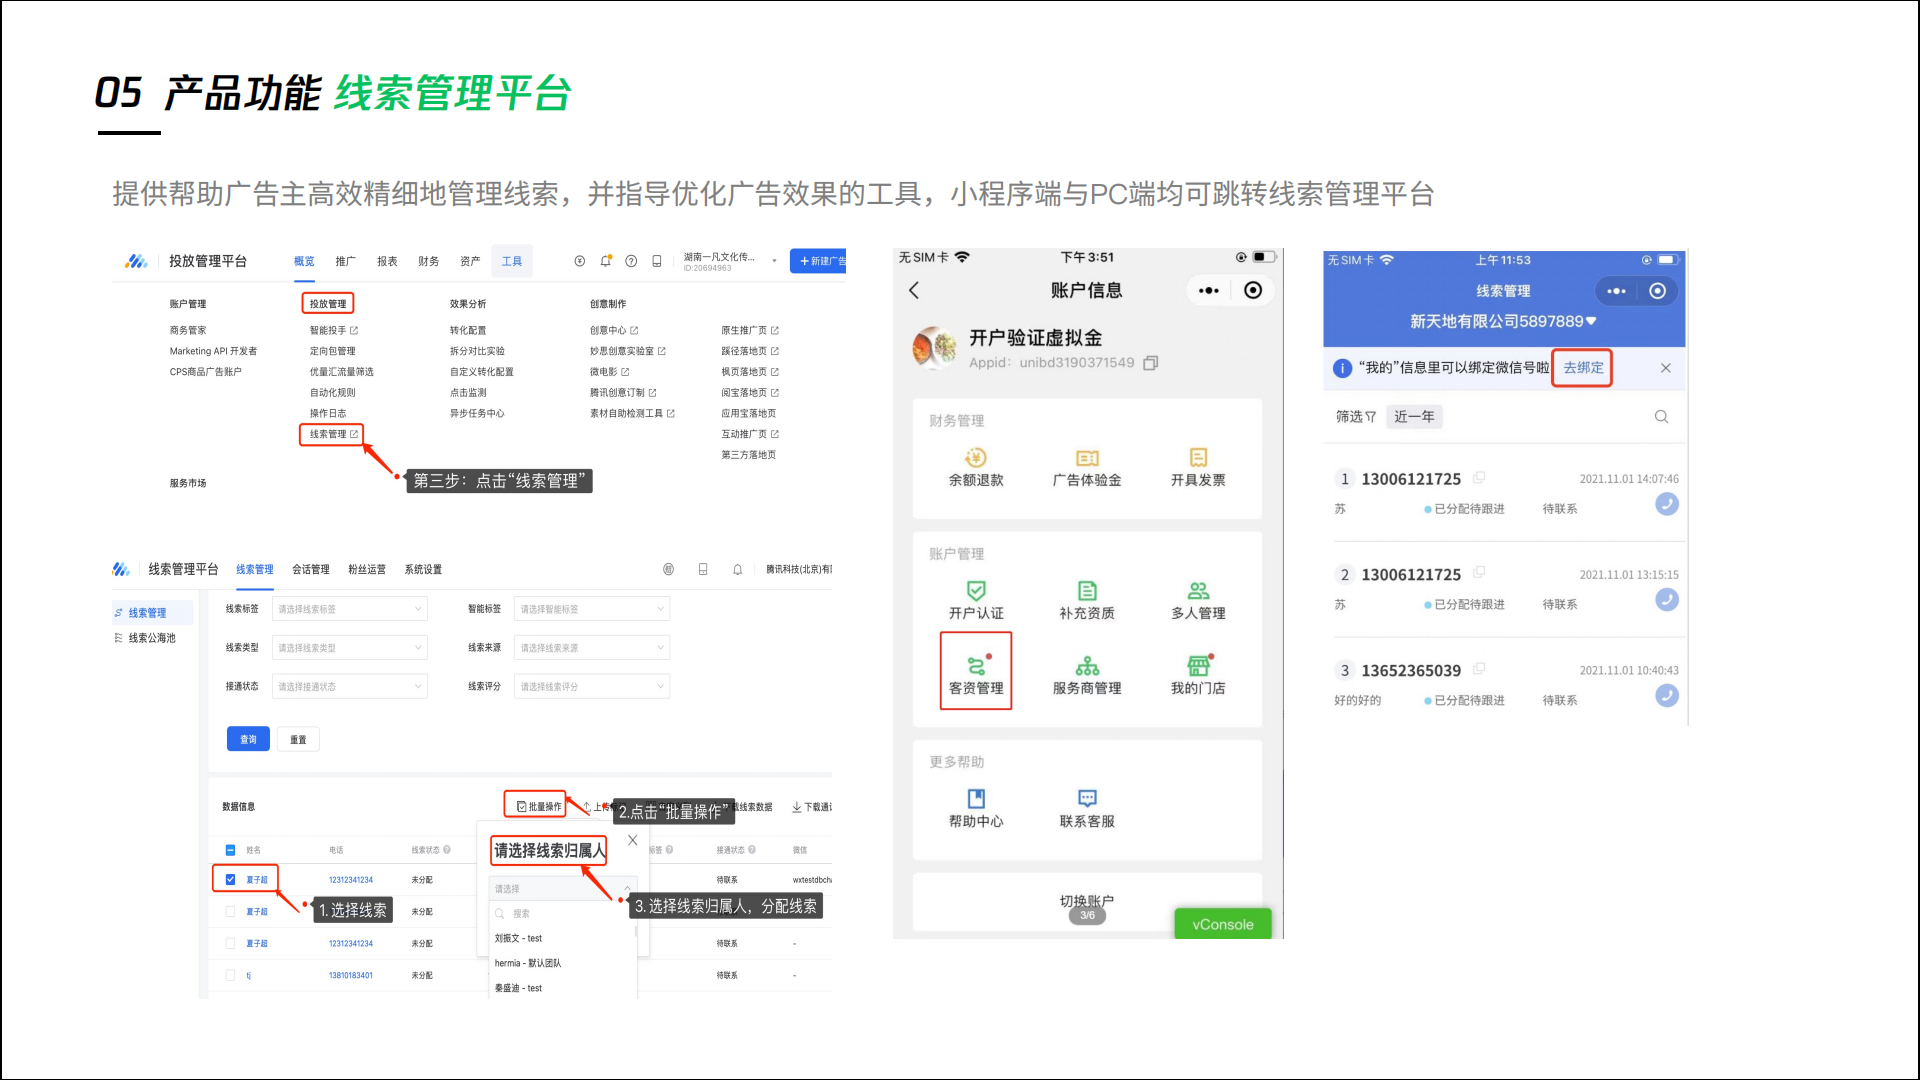Open 广告体验金 icon in finance section
The image size is (1920, 1080).
click(x=1087, y=458)
